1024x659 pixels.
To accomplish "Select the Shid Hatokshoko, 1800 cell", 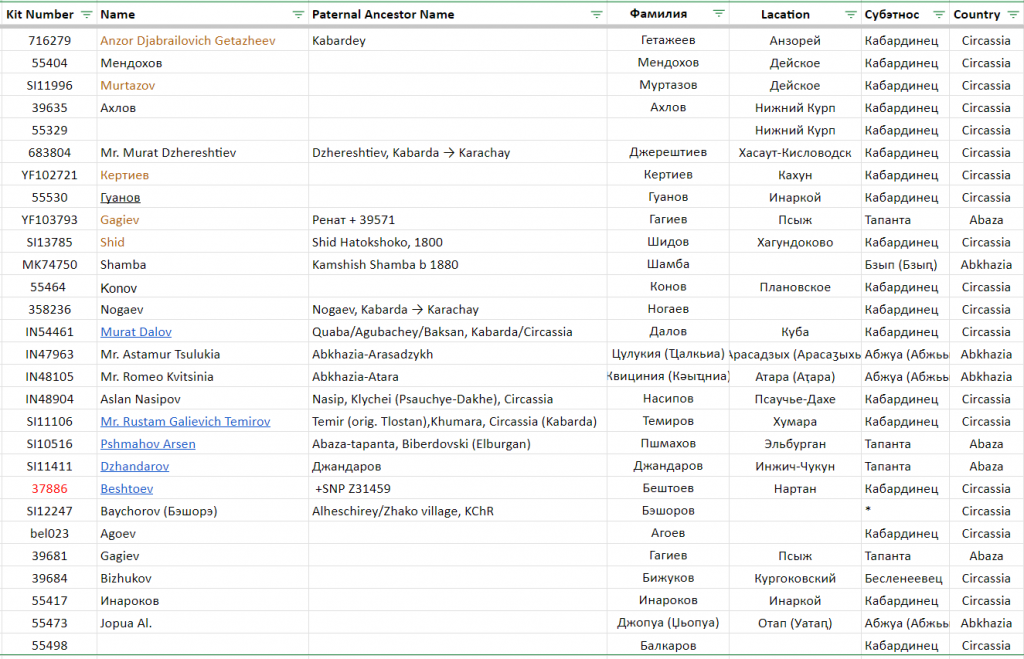I will coord(377,242).
